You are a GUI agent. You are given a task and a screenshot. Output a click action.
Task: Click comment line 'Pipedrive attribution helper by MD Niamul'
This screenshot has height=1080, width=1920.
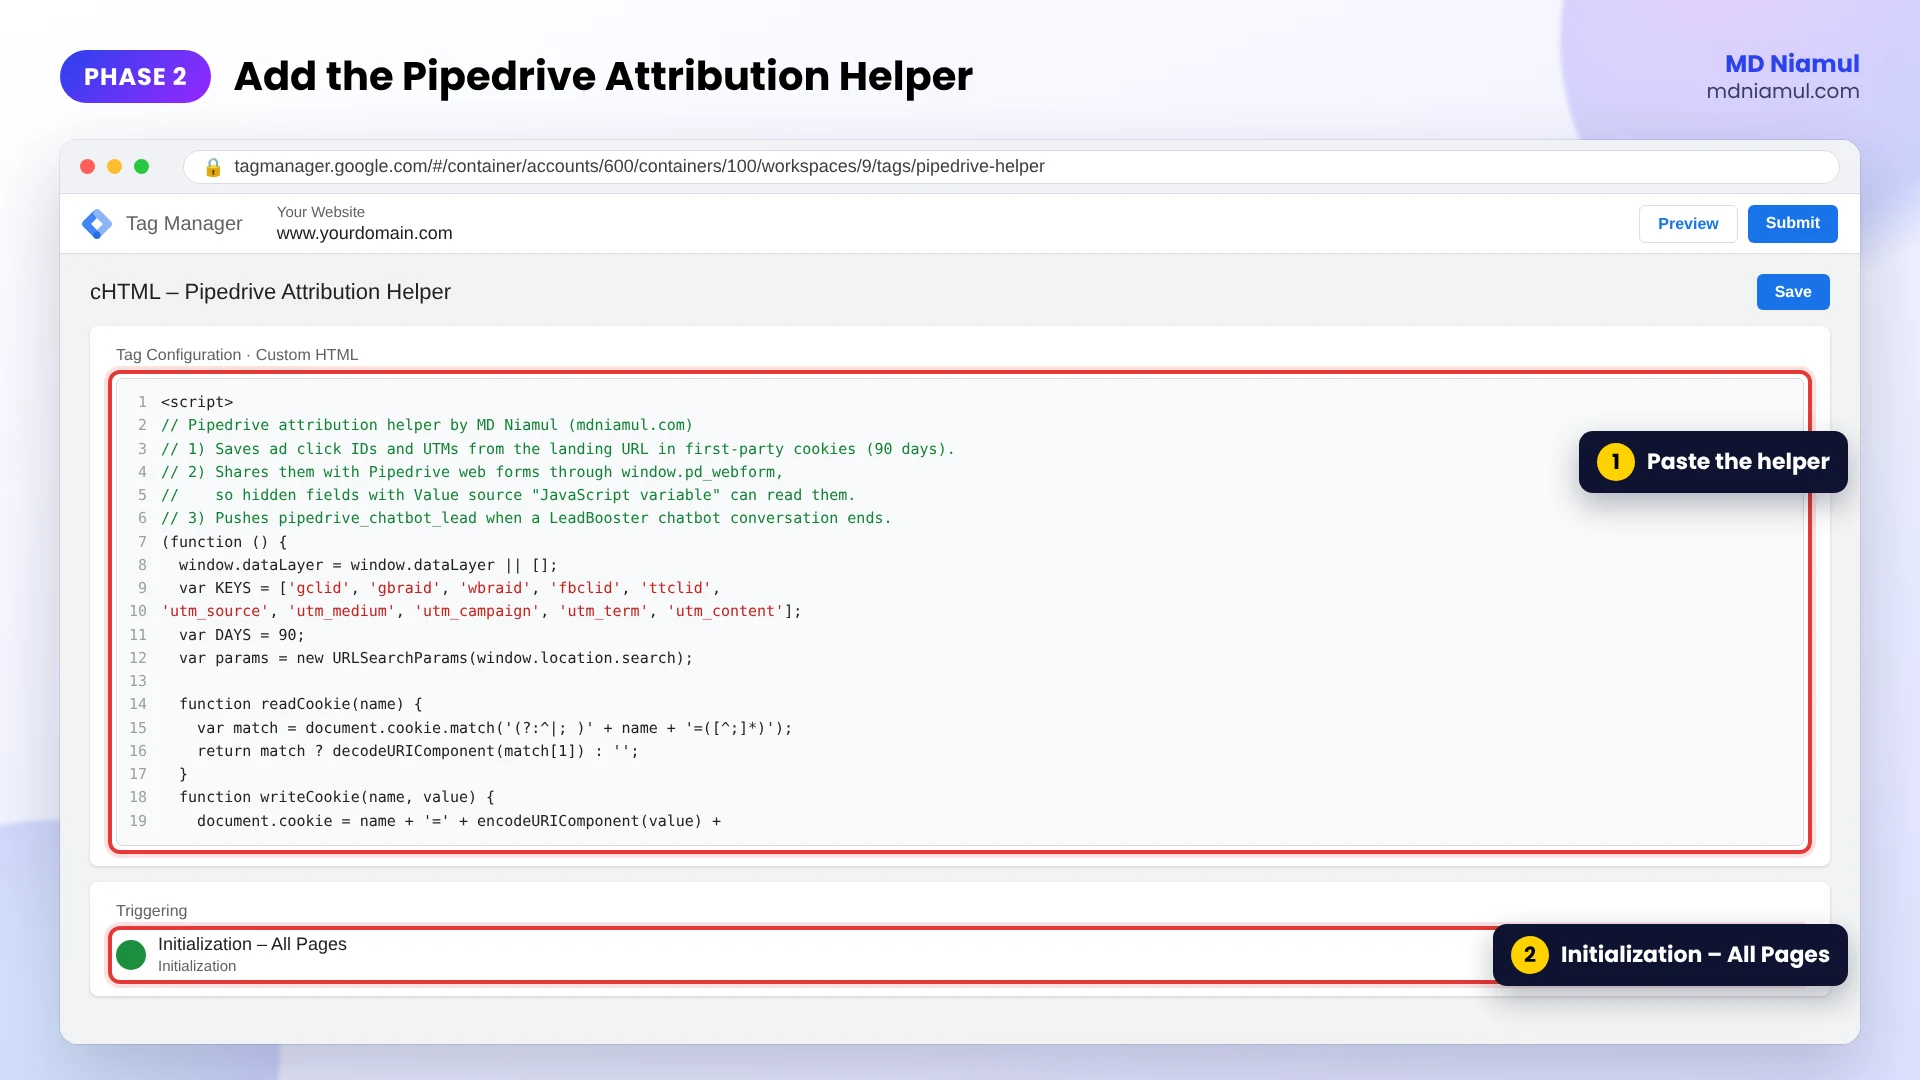[x=427, y=425]
